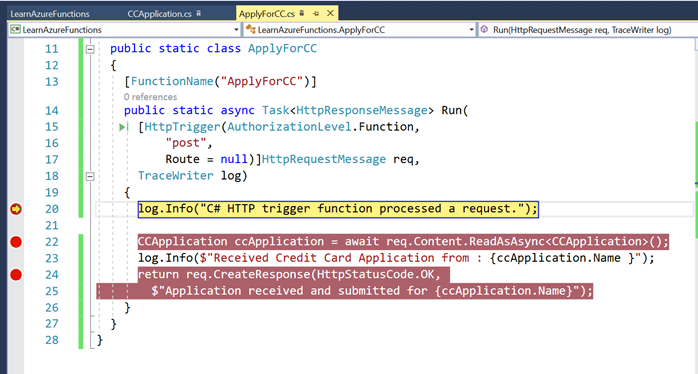Click line number 13
Image resolution: width=698 pixels, height=374 pixels.
(x=52, y=81)
